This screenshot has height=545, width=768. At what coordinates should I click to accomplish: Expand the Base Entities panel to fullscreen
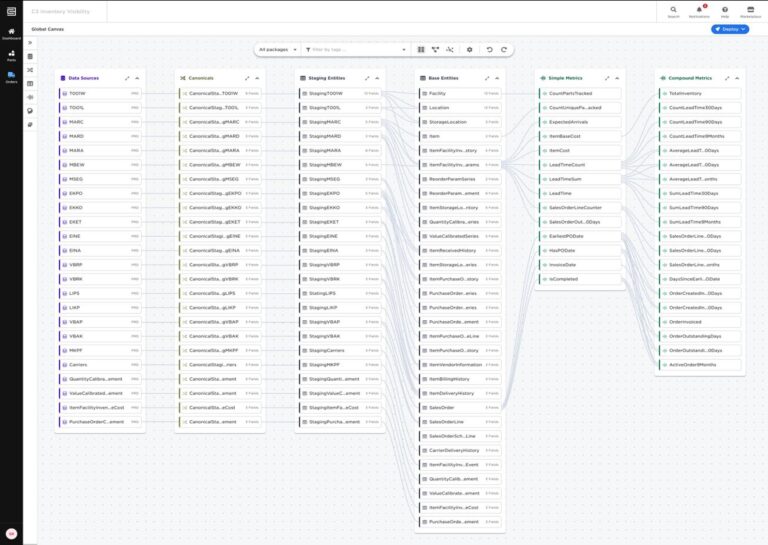487,77
